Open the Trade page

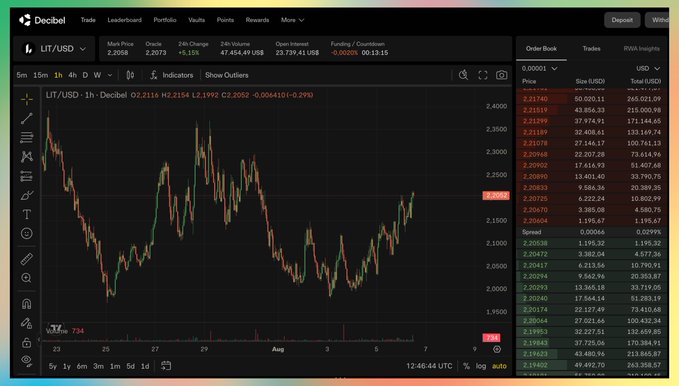click(88, 20)
